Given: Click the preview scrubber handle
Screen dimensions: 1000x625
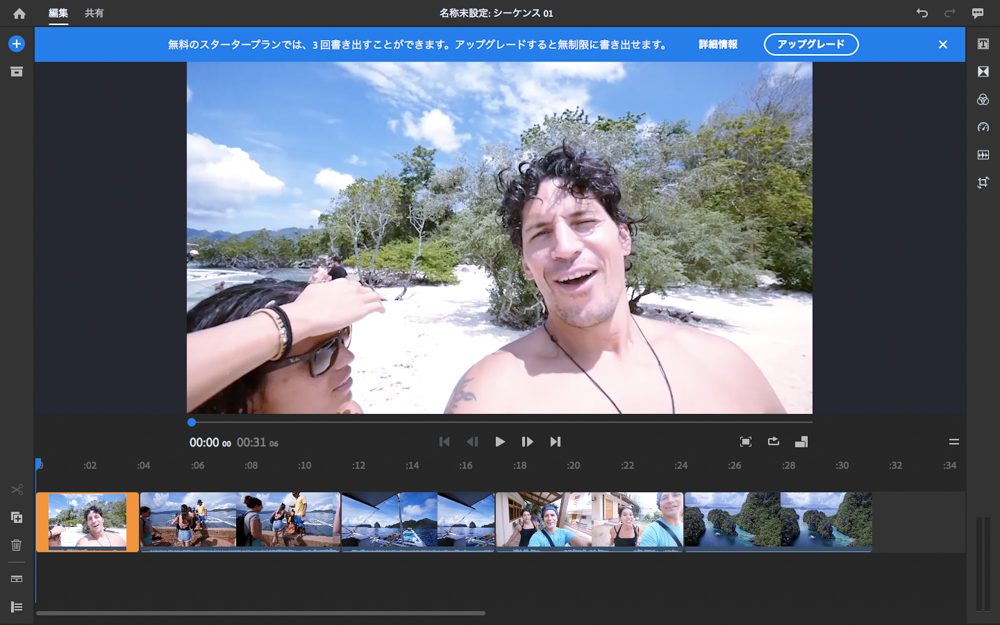Looking at the screenshot, I should click(191, 422).
